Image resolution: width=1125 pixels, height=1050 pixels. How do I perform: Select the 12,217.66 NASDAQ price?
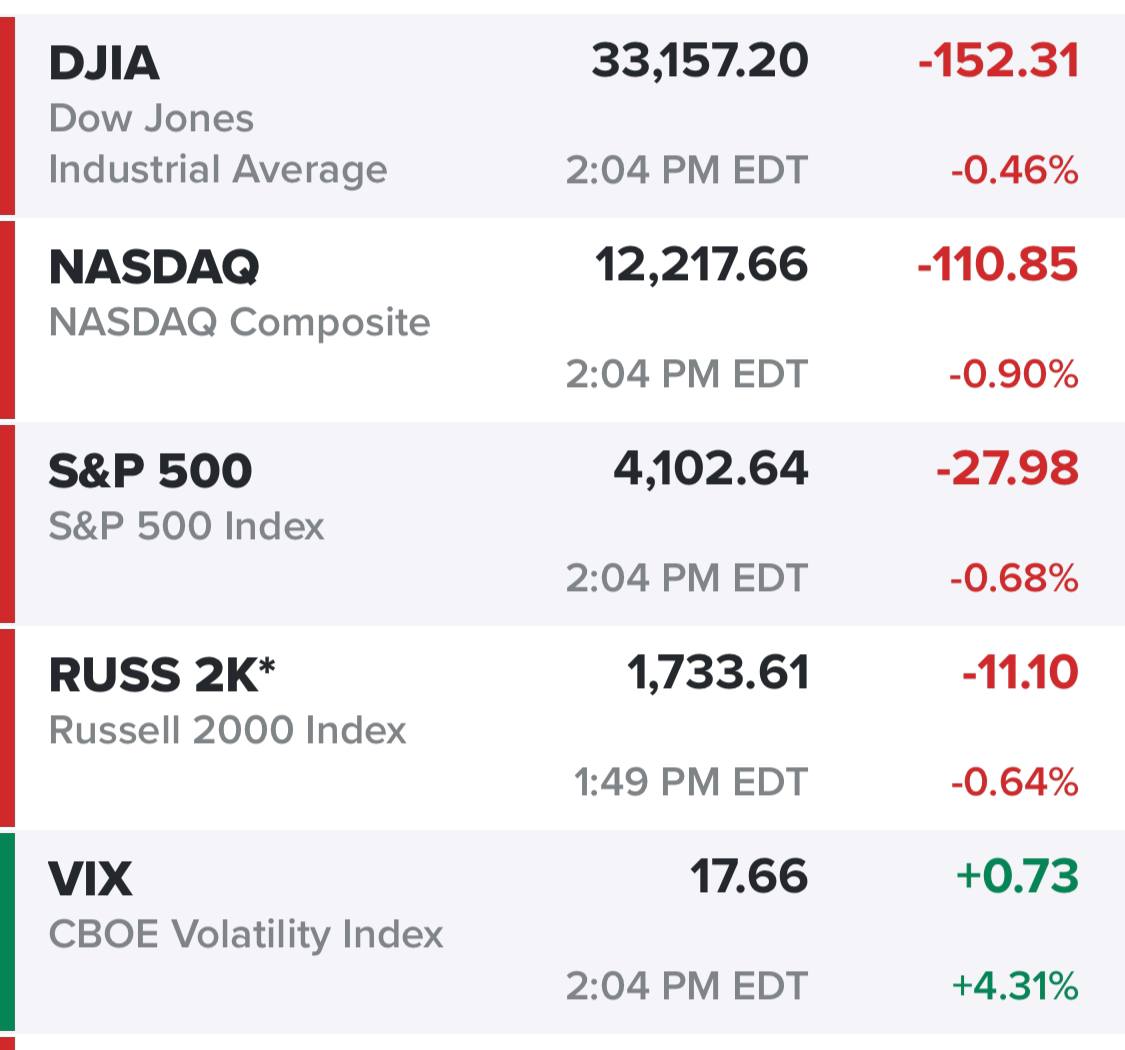(x=701, y=265)
